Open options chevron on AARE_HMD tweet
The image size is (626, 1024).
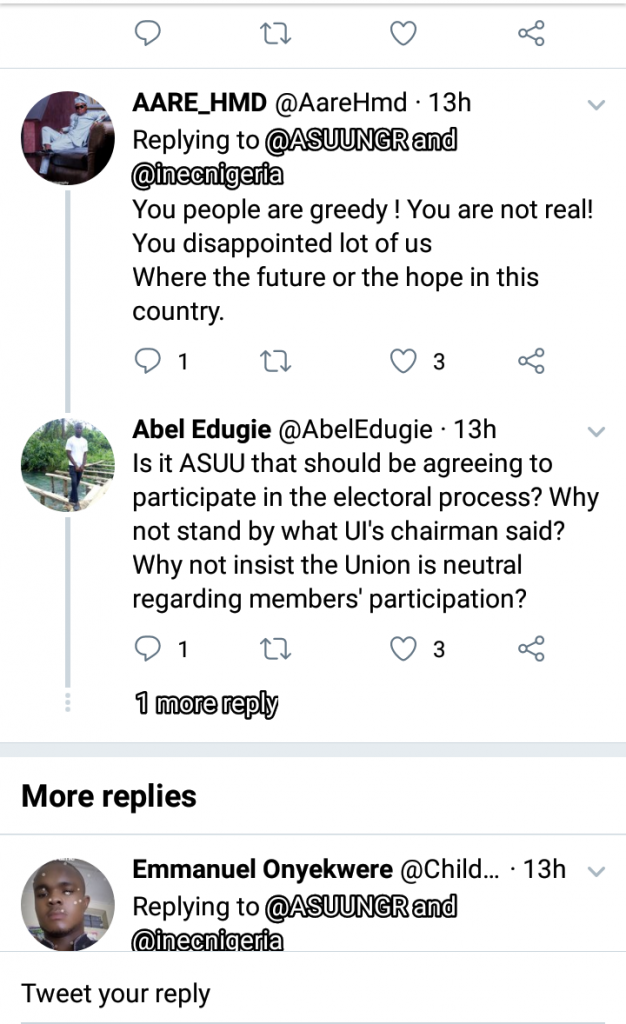click(x=596, y=105)
